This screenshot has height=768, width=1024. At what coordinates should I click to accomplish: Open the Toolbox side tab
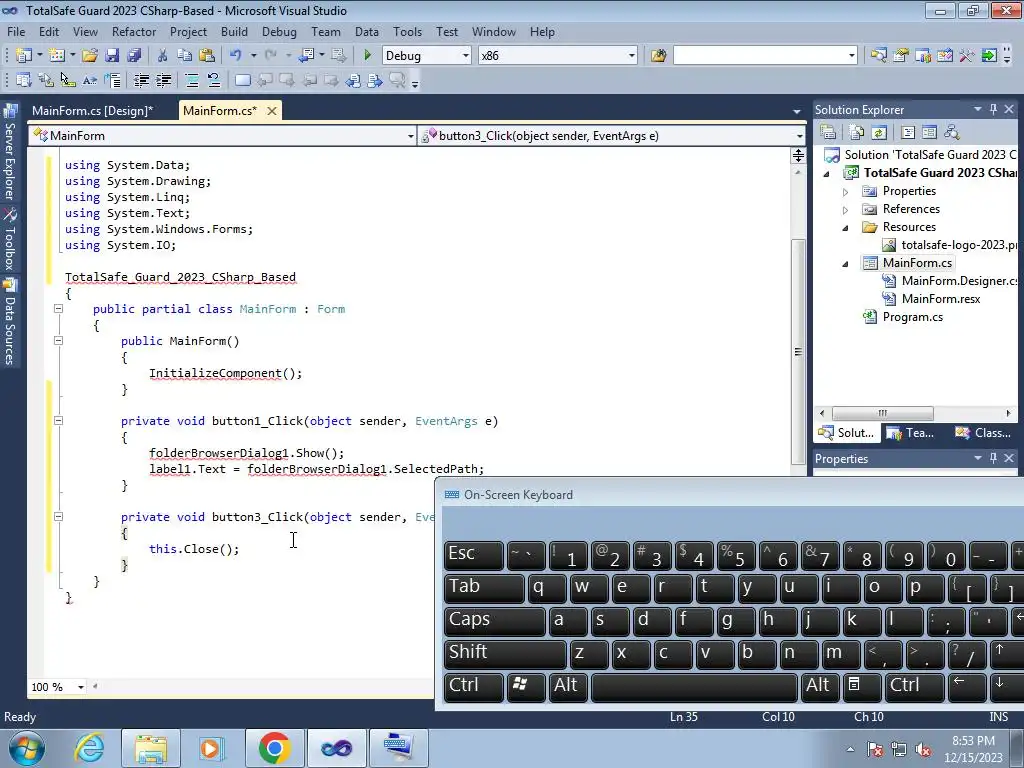click(9, 239)
